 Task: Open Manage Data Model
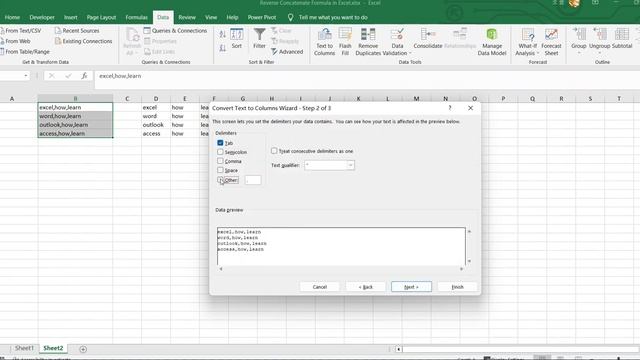(x=492, y=42)
